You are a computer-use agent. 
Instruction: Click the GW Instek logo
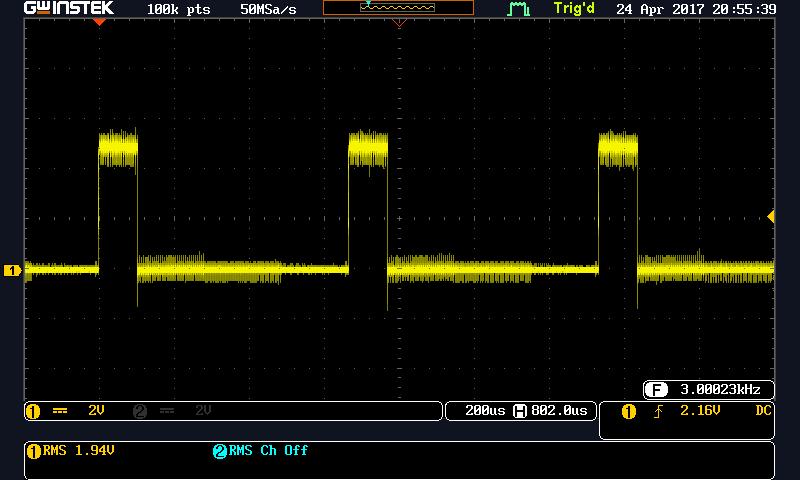point(68,9)
